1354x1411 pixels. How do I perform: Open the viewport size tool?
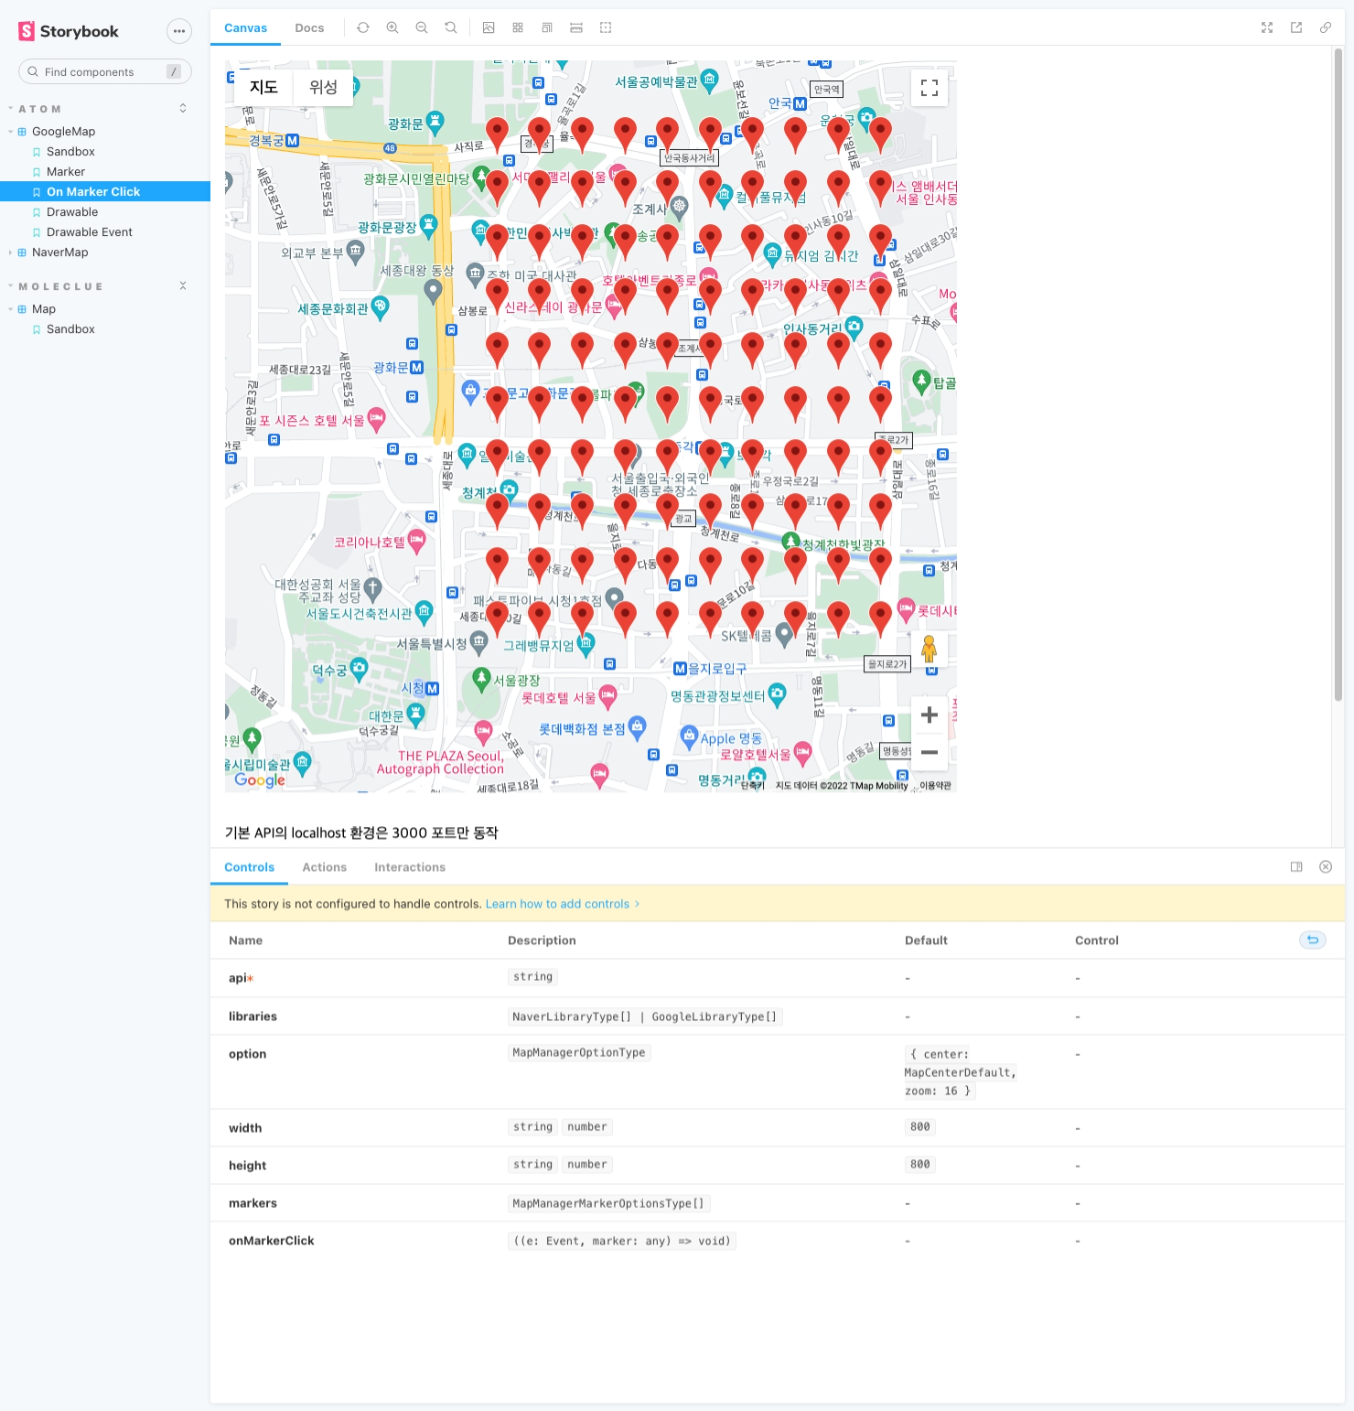pos(547,28)
